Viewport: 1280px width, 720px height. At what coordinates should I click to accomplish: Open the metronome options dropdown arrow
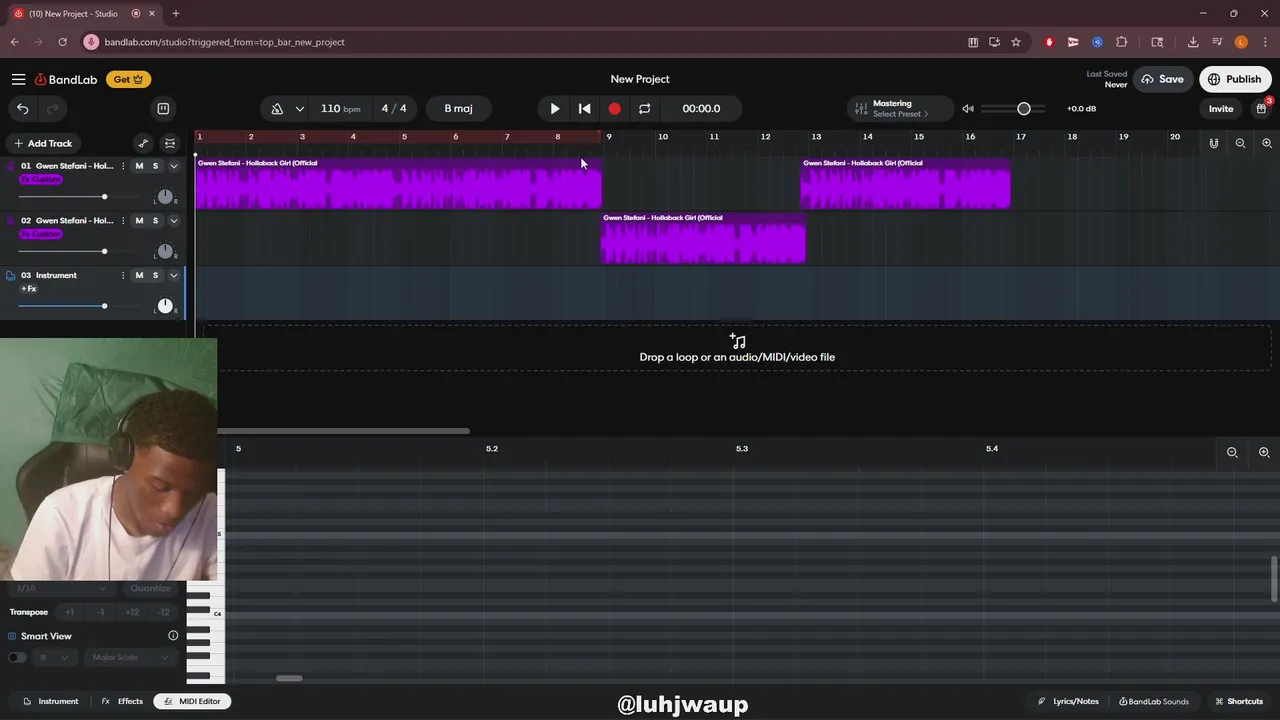pos(299,108)
